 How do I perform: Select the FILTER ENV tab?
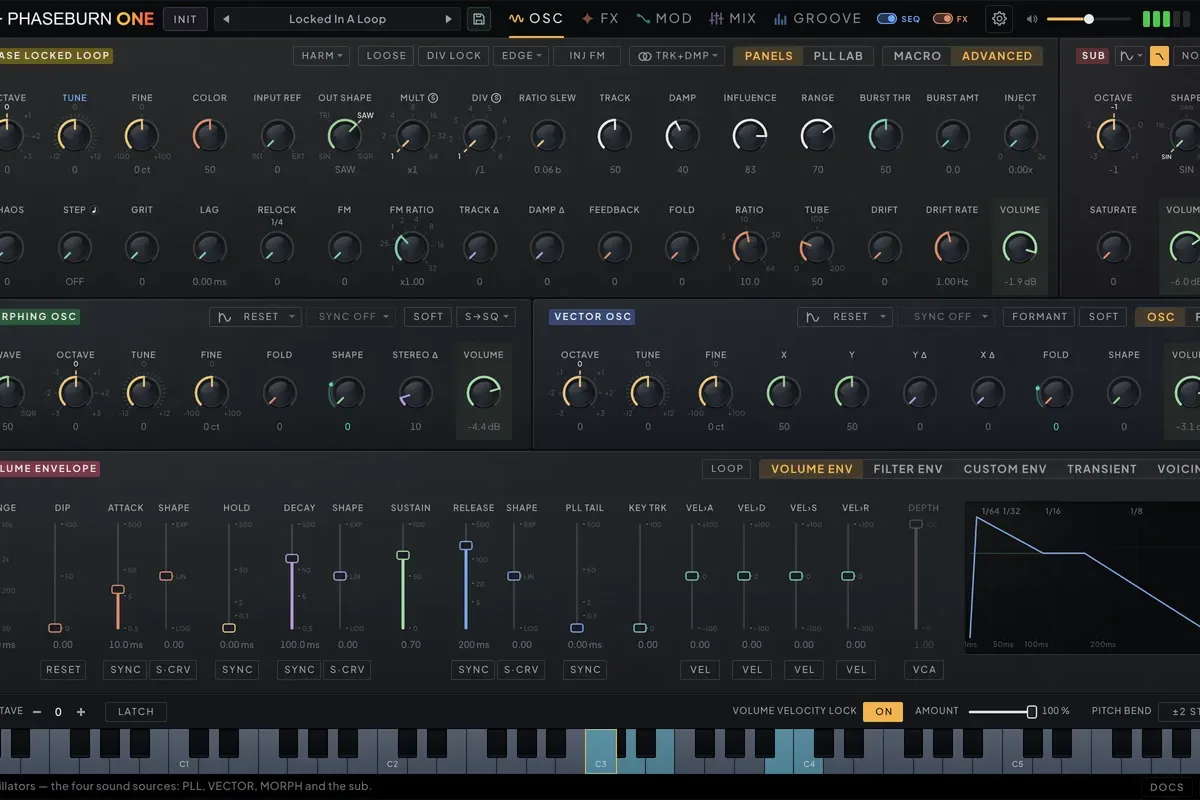(908, 469)
